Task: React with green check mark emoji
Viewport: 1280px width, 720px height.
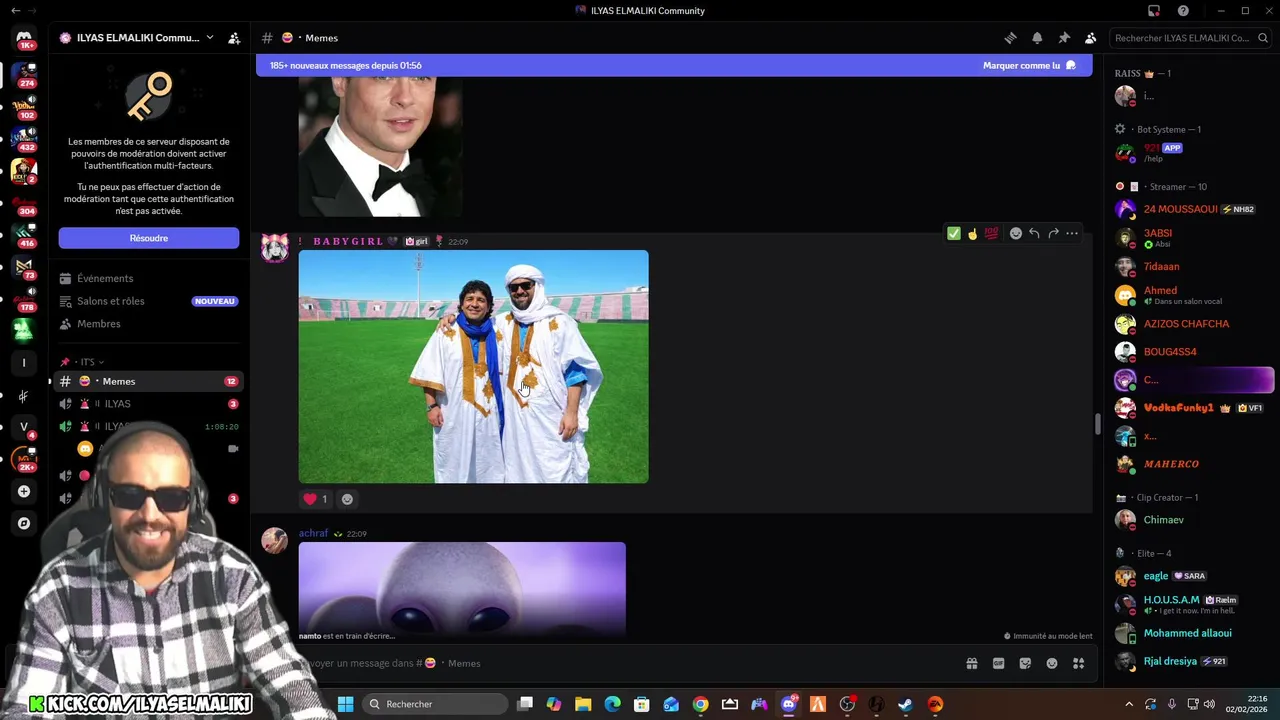Action: click(x=954, y=233)
